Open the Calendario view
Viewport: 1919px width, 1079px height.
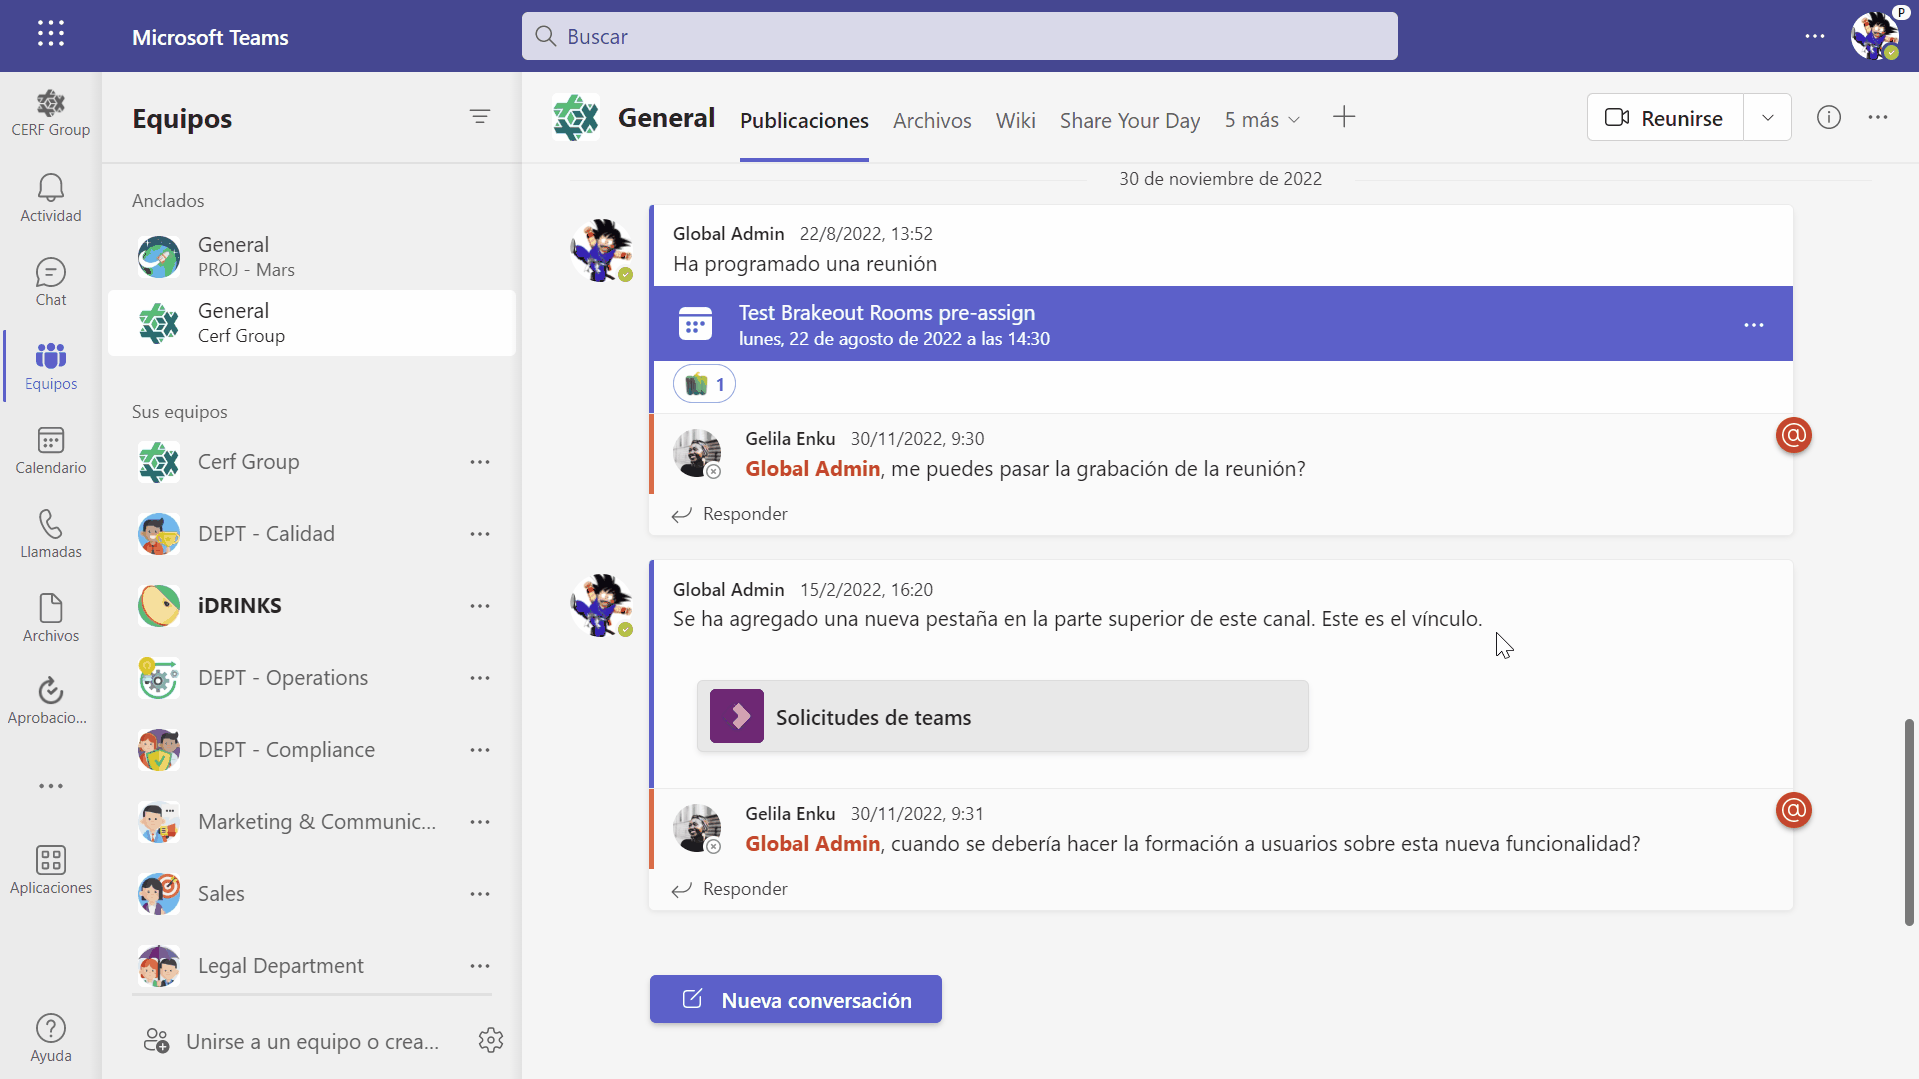tap(51, 450)
